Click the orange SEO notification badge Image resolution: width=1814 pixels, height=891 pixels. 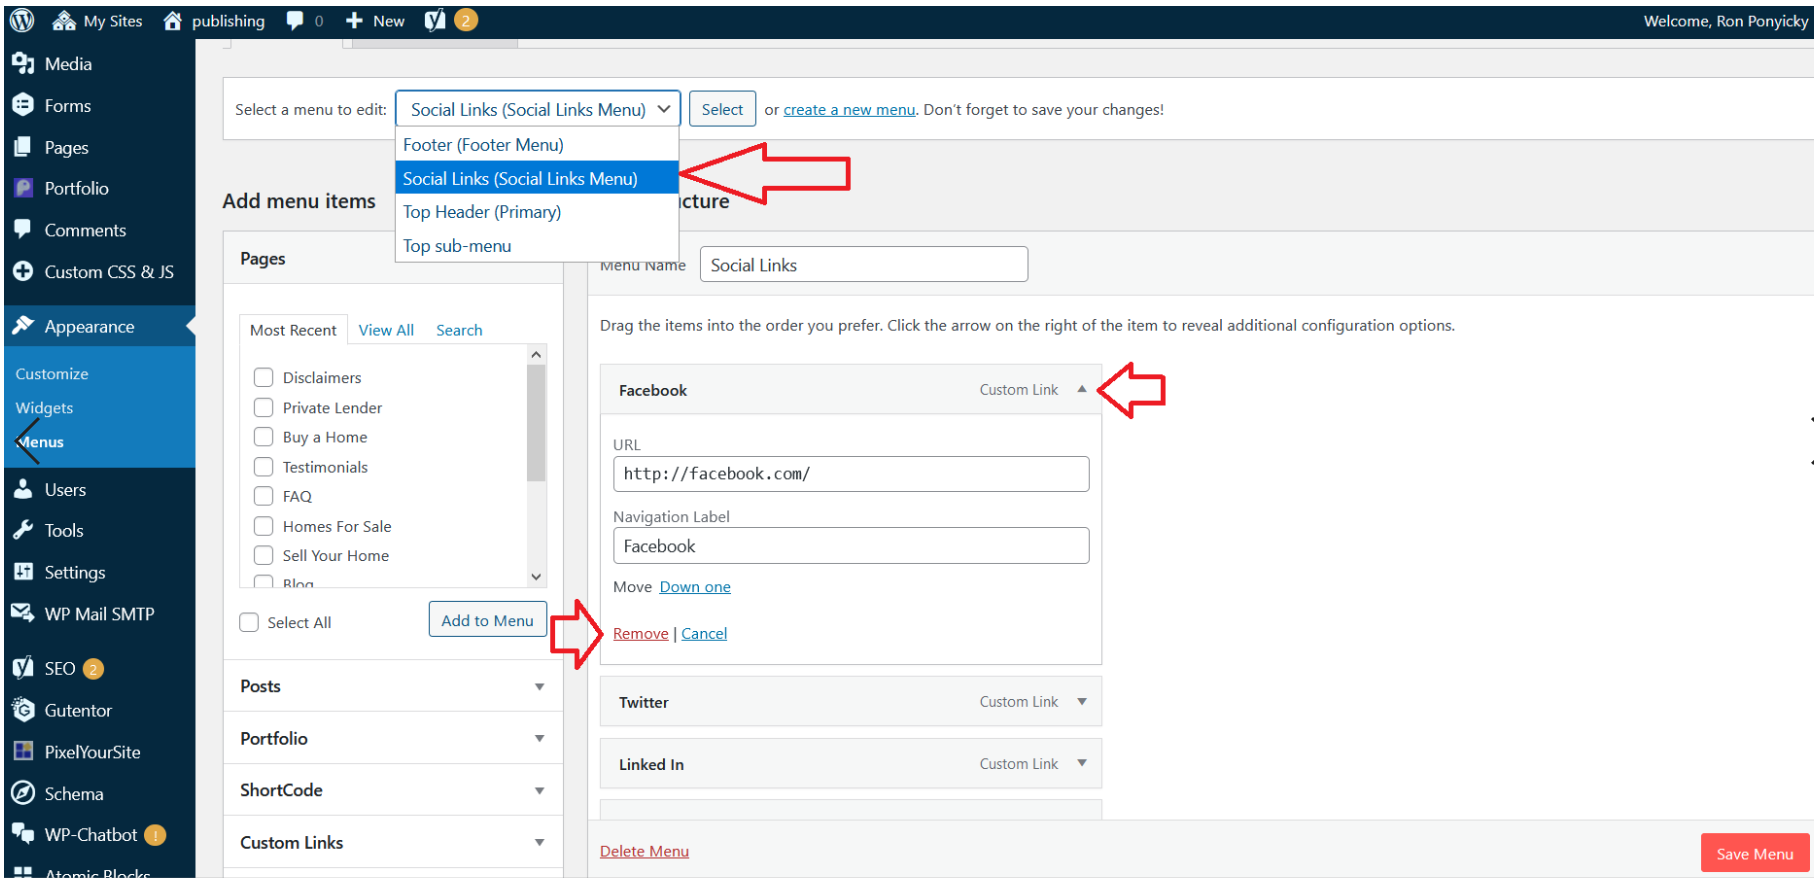tap(93, 669)
